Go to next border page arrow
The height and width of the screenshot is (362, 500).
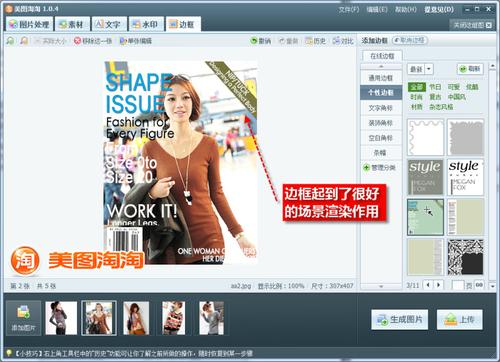coord(439,285)
